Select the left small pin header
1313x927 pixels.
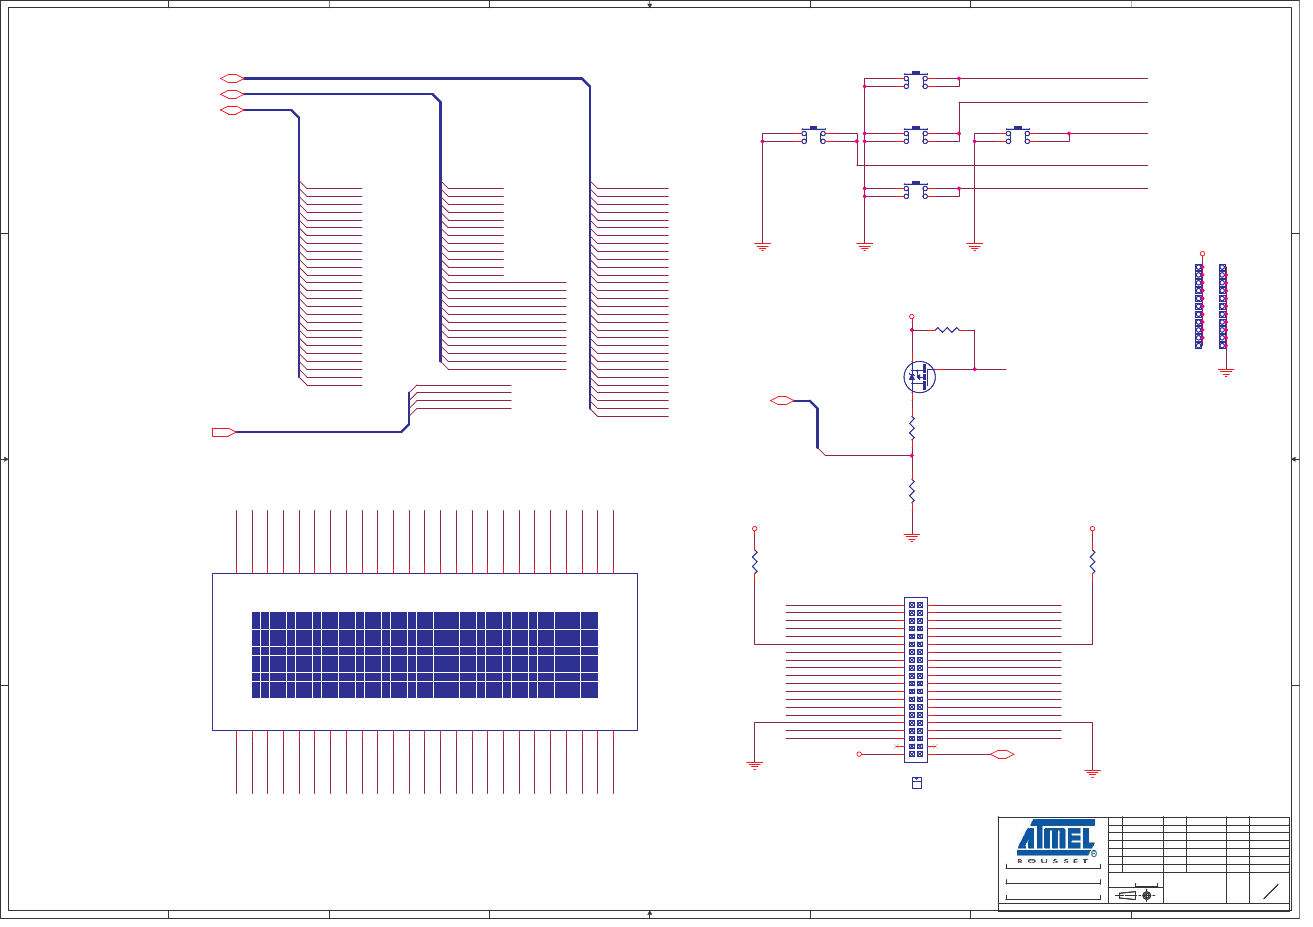coord(1199,306)
